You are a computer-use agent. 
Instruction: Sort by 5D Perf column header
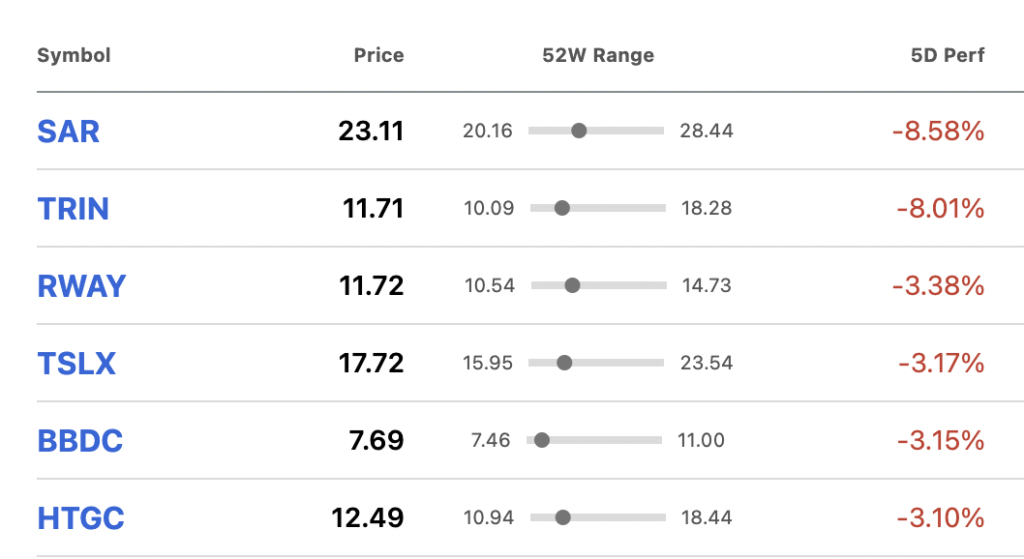(948, 56)
